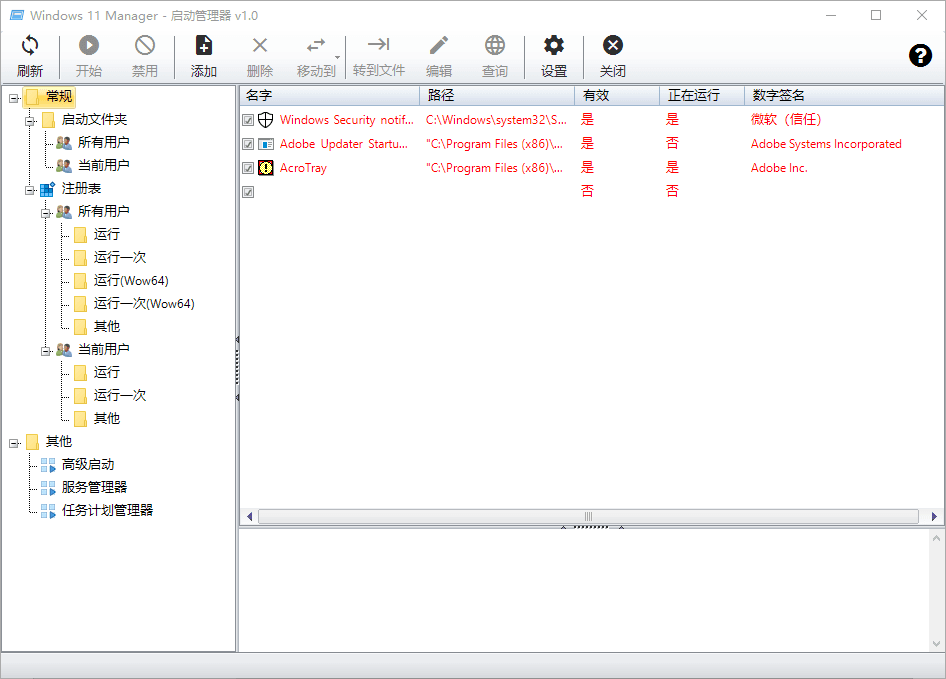
Task: Sort by the 有效 column header
Action: click(617, 95)
